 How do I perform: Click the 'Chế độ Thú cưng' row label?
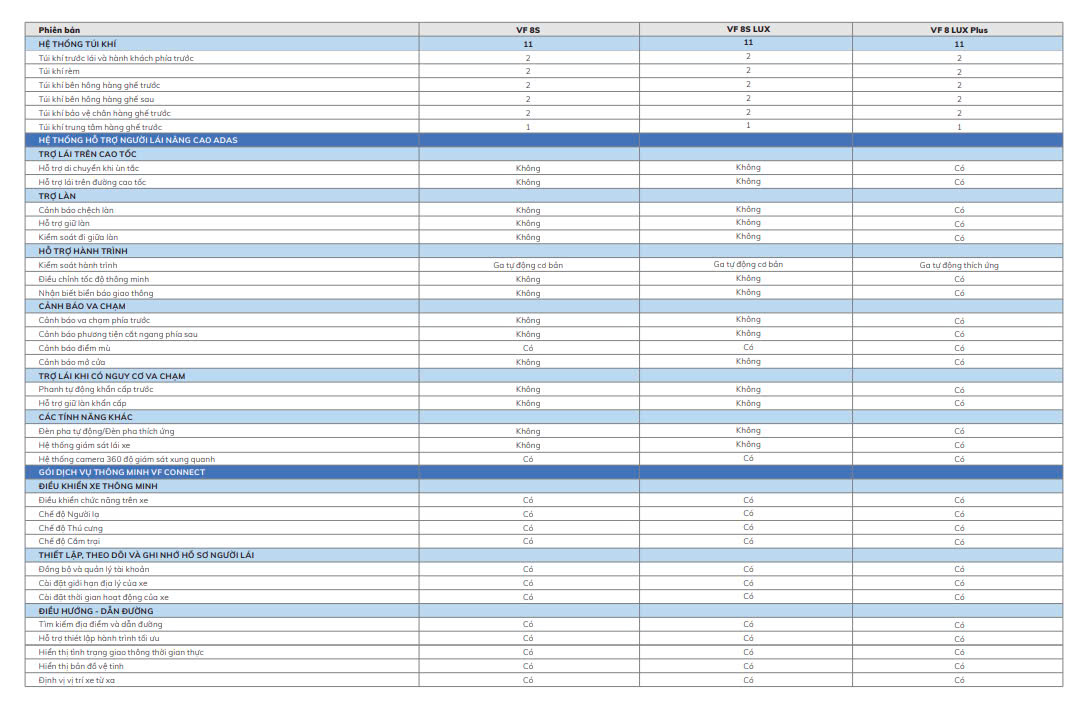(71, 528)
